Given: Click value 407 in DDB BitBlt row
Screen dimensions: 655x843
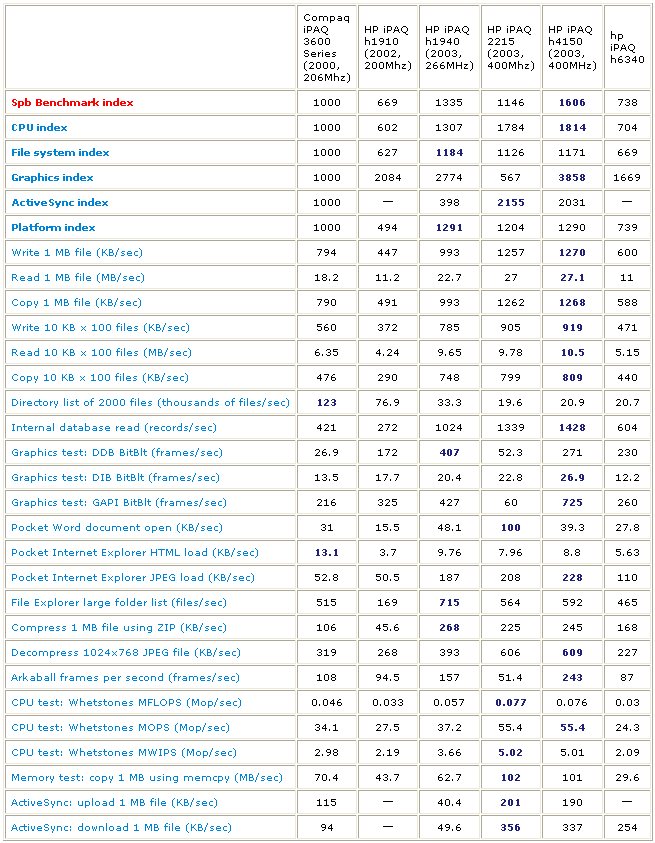Looking at the screenshot, I should click(x=450, y=453).
